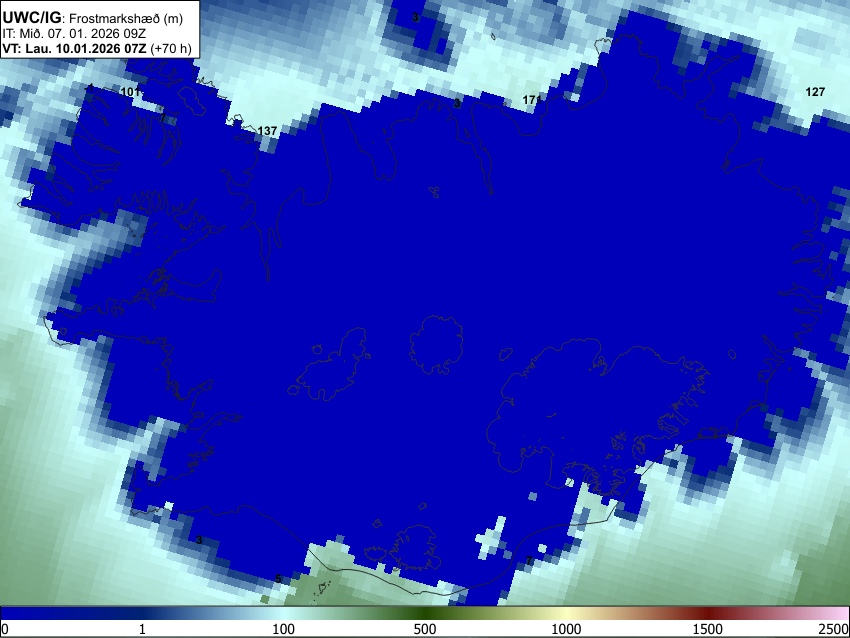Click the map value label '127'
This screenshot has width=850, height=638.
(x=815, y=92)
